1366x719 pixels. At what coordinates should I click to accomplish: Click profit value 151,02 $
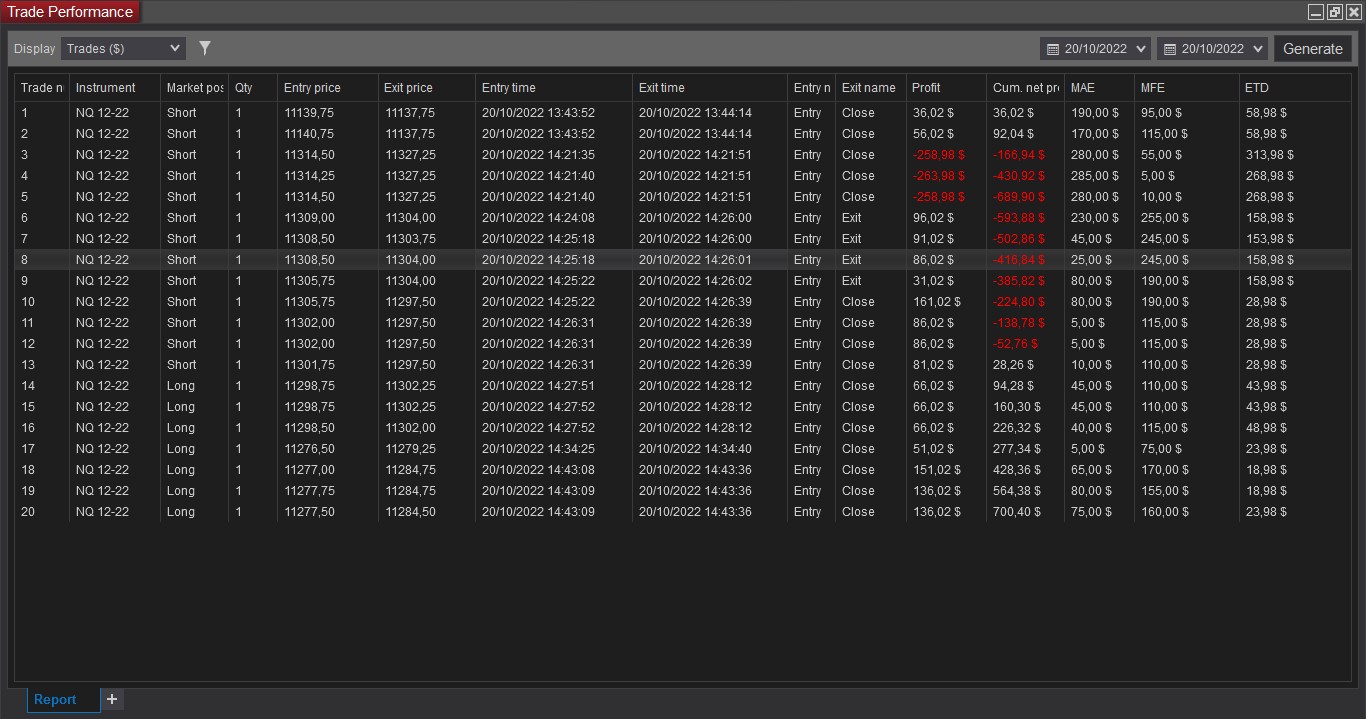[x=936, y=470]
